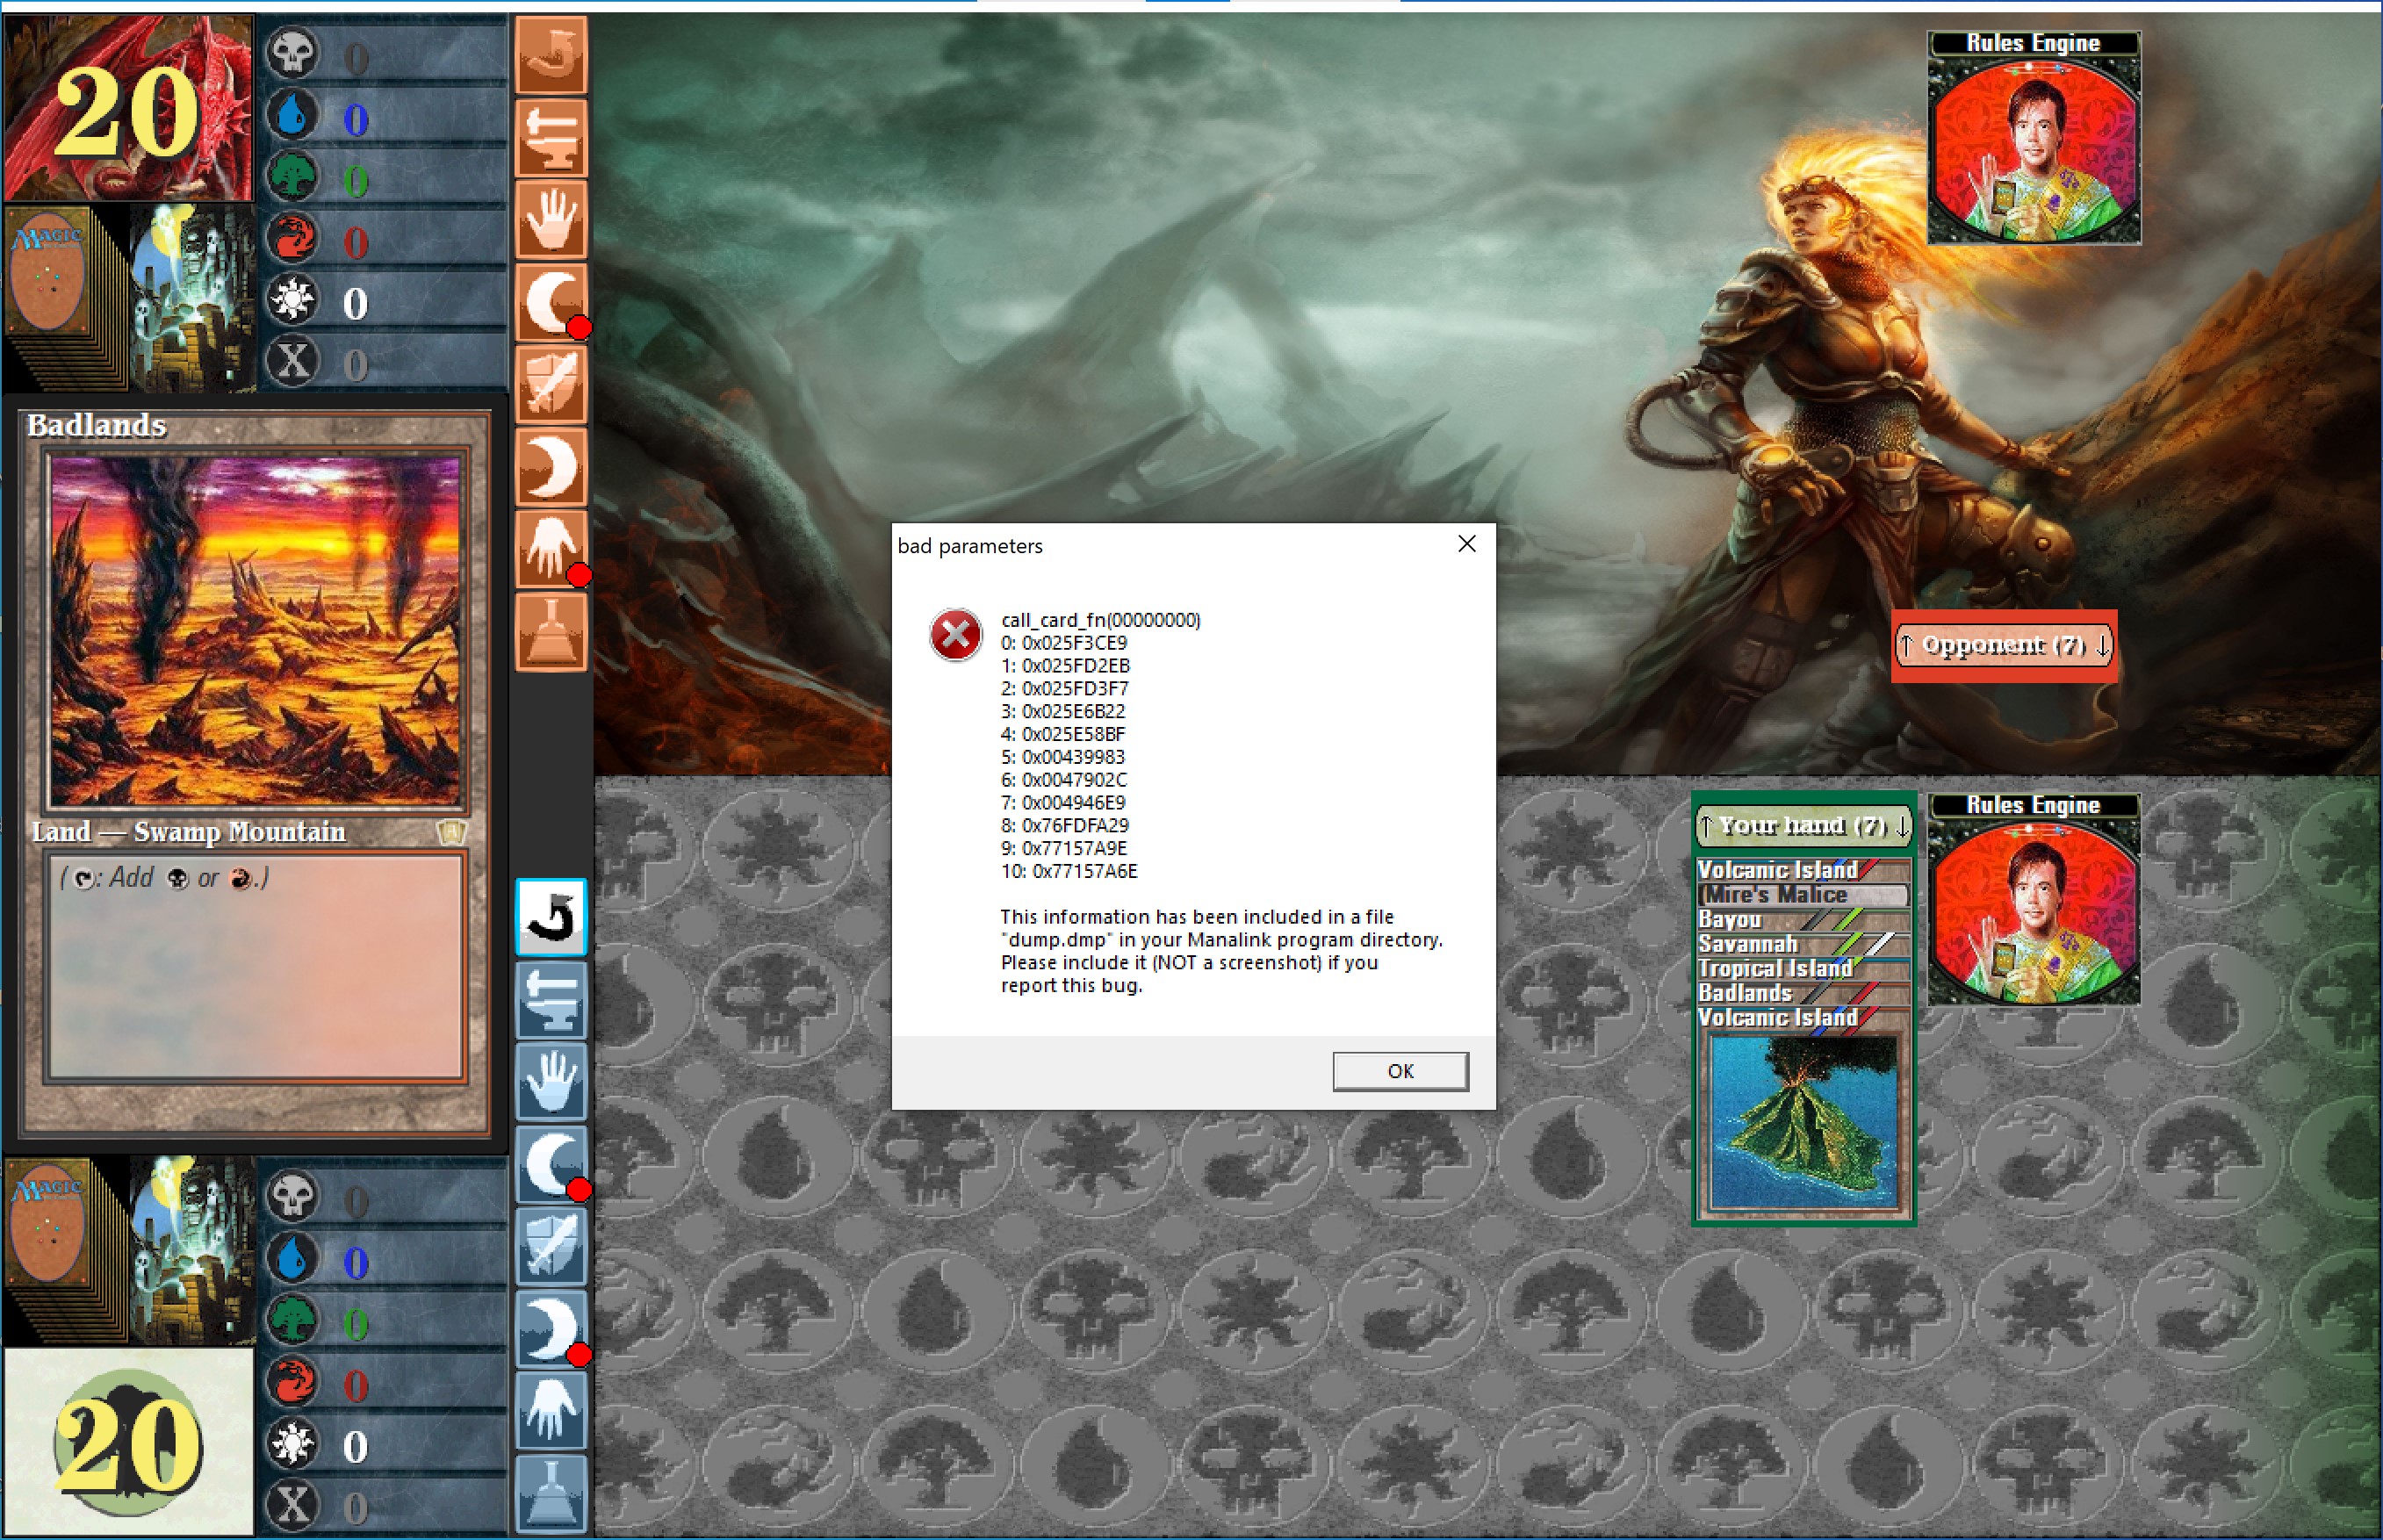The height and width of the screenshot is (1540, 2383).
Task: Select Volcanic Island entry below Badlands in hand
Action: [1803, 1018]
